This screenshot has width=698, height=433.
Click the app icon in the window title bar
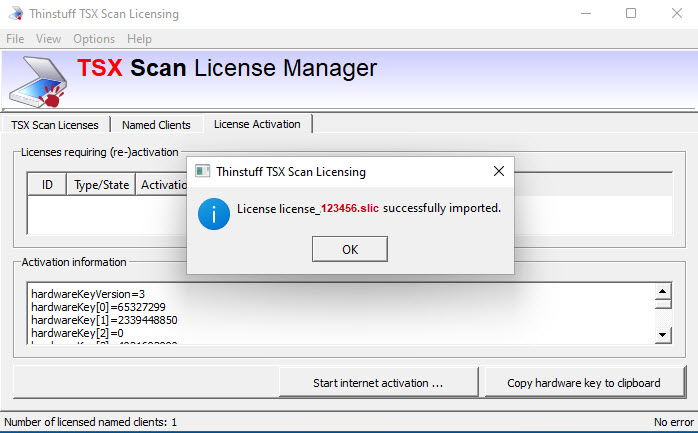16,13
